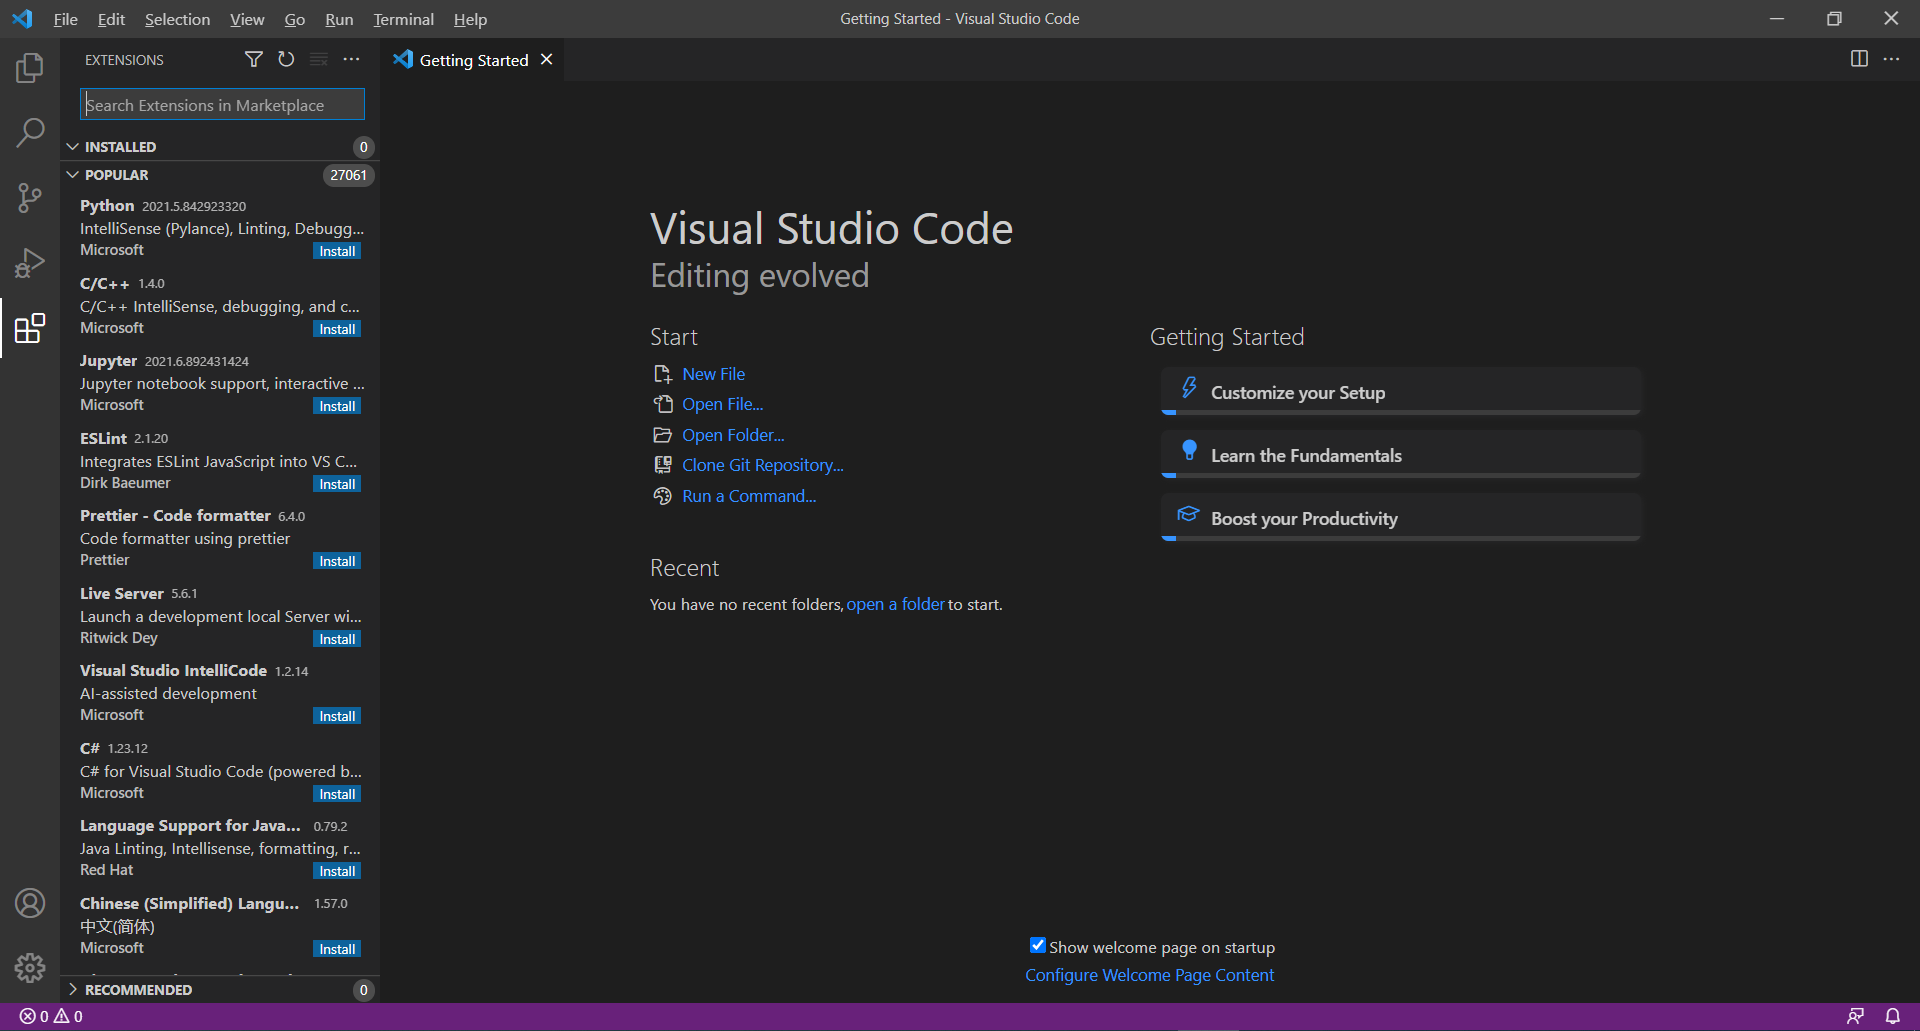Open the Customize your Setup walkthrough
This screenshot has height=1031, width=1920.
pos(1401,391)
